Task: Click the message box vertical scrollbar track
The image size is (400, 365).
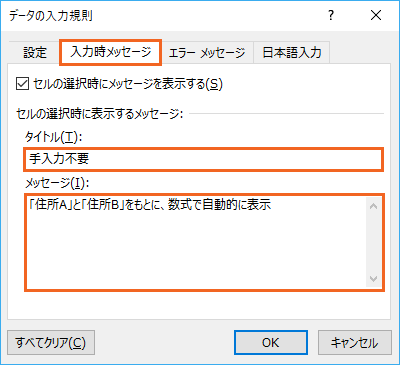Action: point(374,242)
